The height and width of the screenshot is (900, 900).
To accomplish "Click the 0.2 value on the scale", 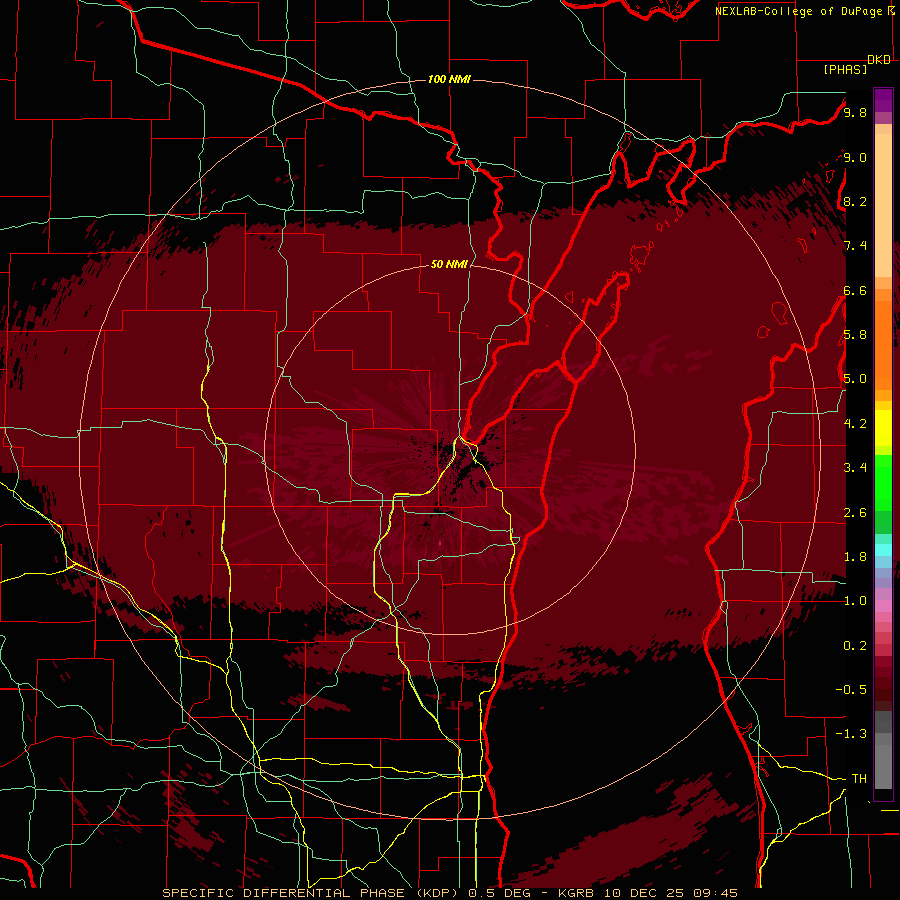I will 855,646.
